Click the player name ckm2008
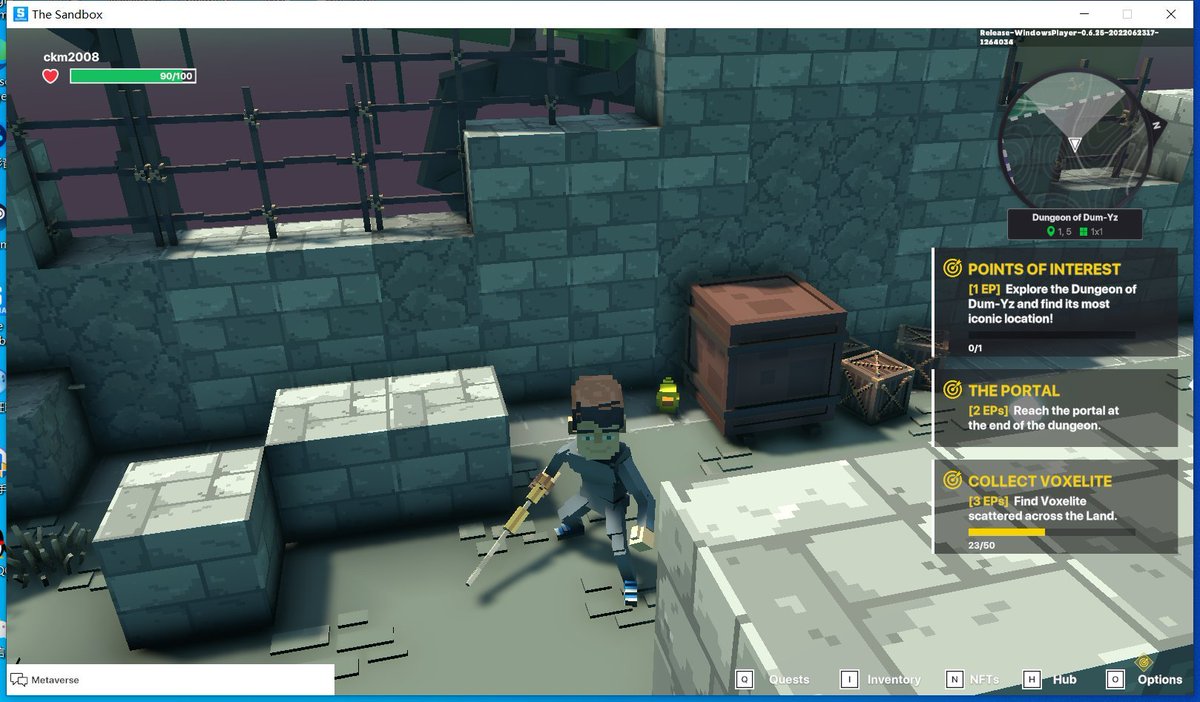Viewport: 1200px width, 702px height. click(x=71, y=57)
